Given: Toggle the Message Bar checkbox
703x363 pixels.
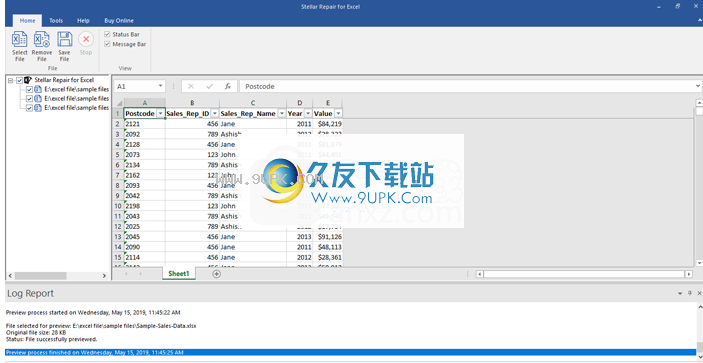Looking at the screenshot, I should point(107,44).
